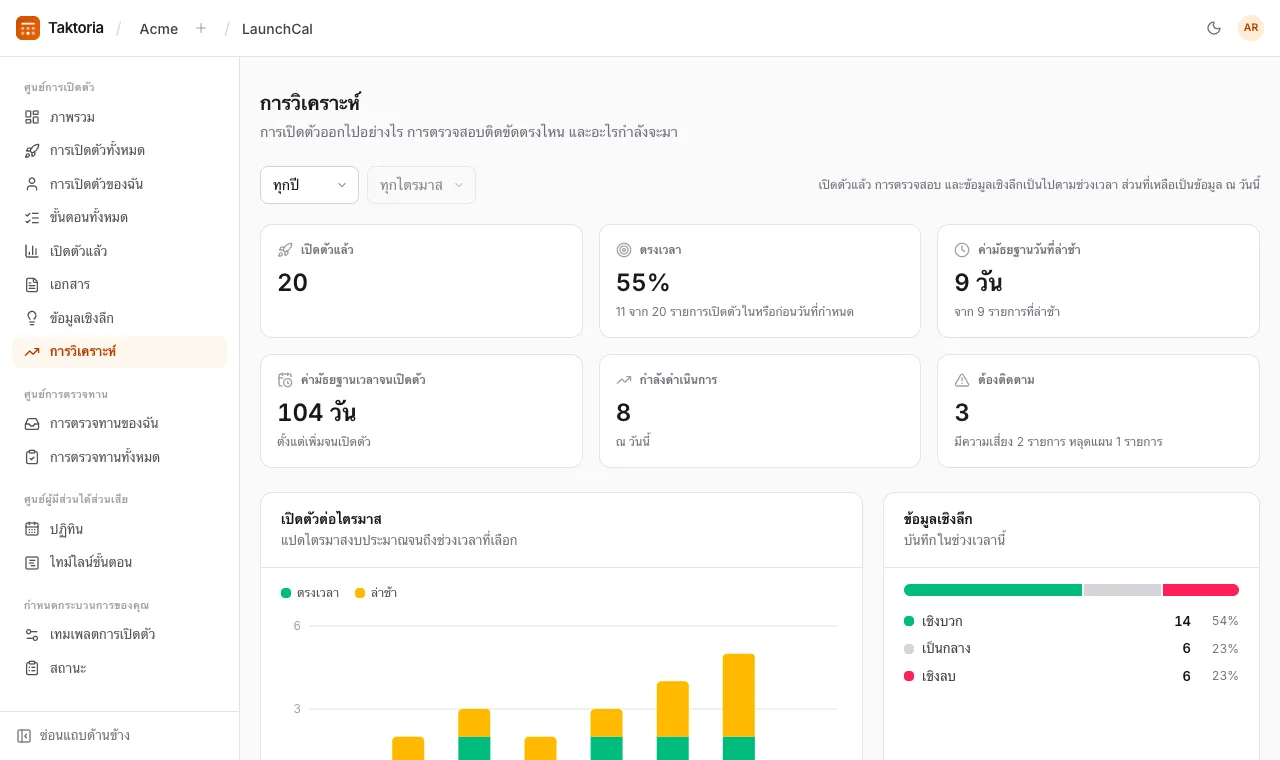1280x760 pixels.
Task: Click the เปิดตัวแล้ว card showing 20
Action: [421, 281]
